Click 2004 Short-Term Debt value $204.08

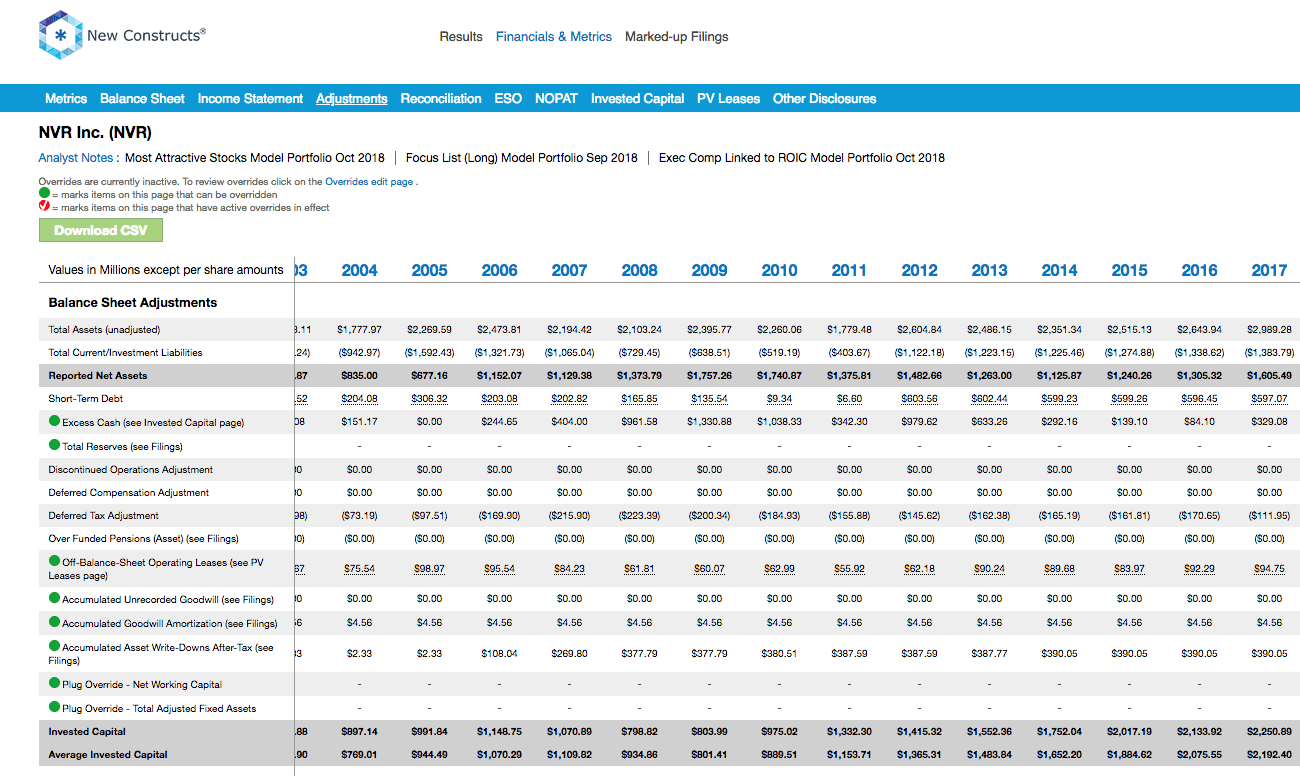[359, 398]
